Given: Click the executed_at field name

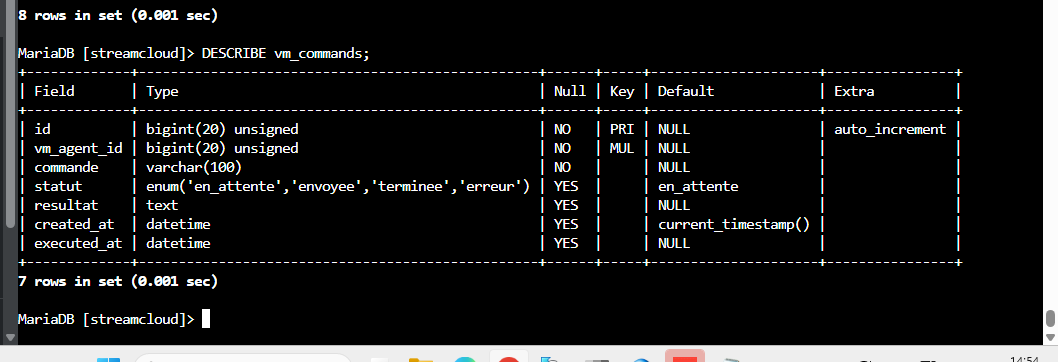Looking at the screenshot, I should pyautogui.click(x=78, y=242).
